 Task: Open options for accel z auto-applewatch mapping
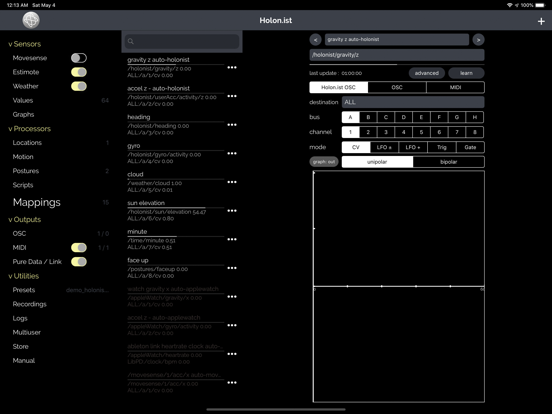(x=232, y=325)
